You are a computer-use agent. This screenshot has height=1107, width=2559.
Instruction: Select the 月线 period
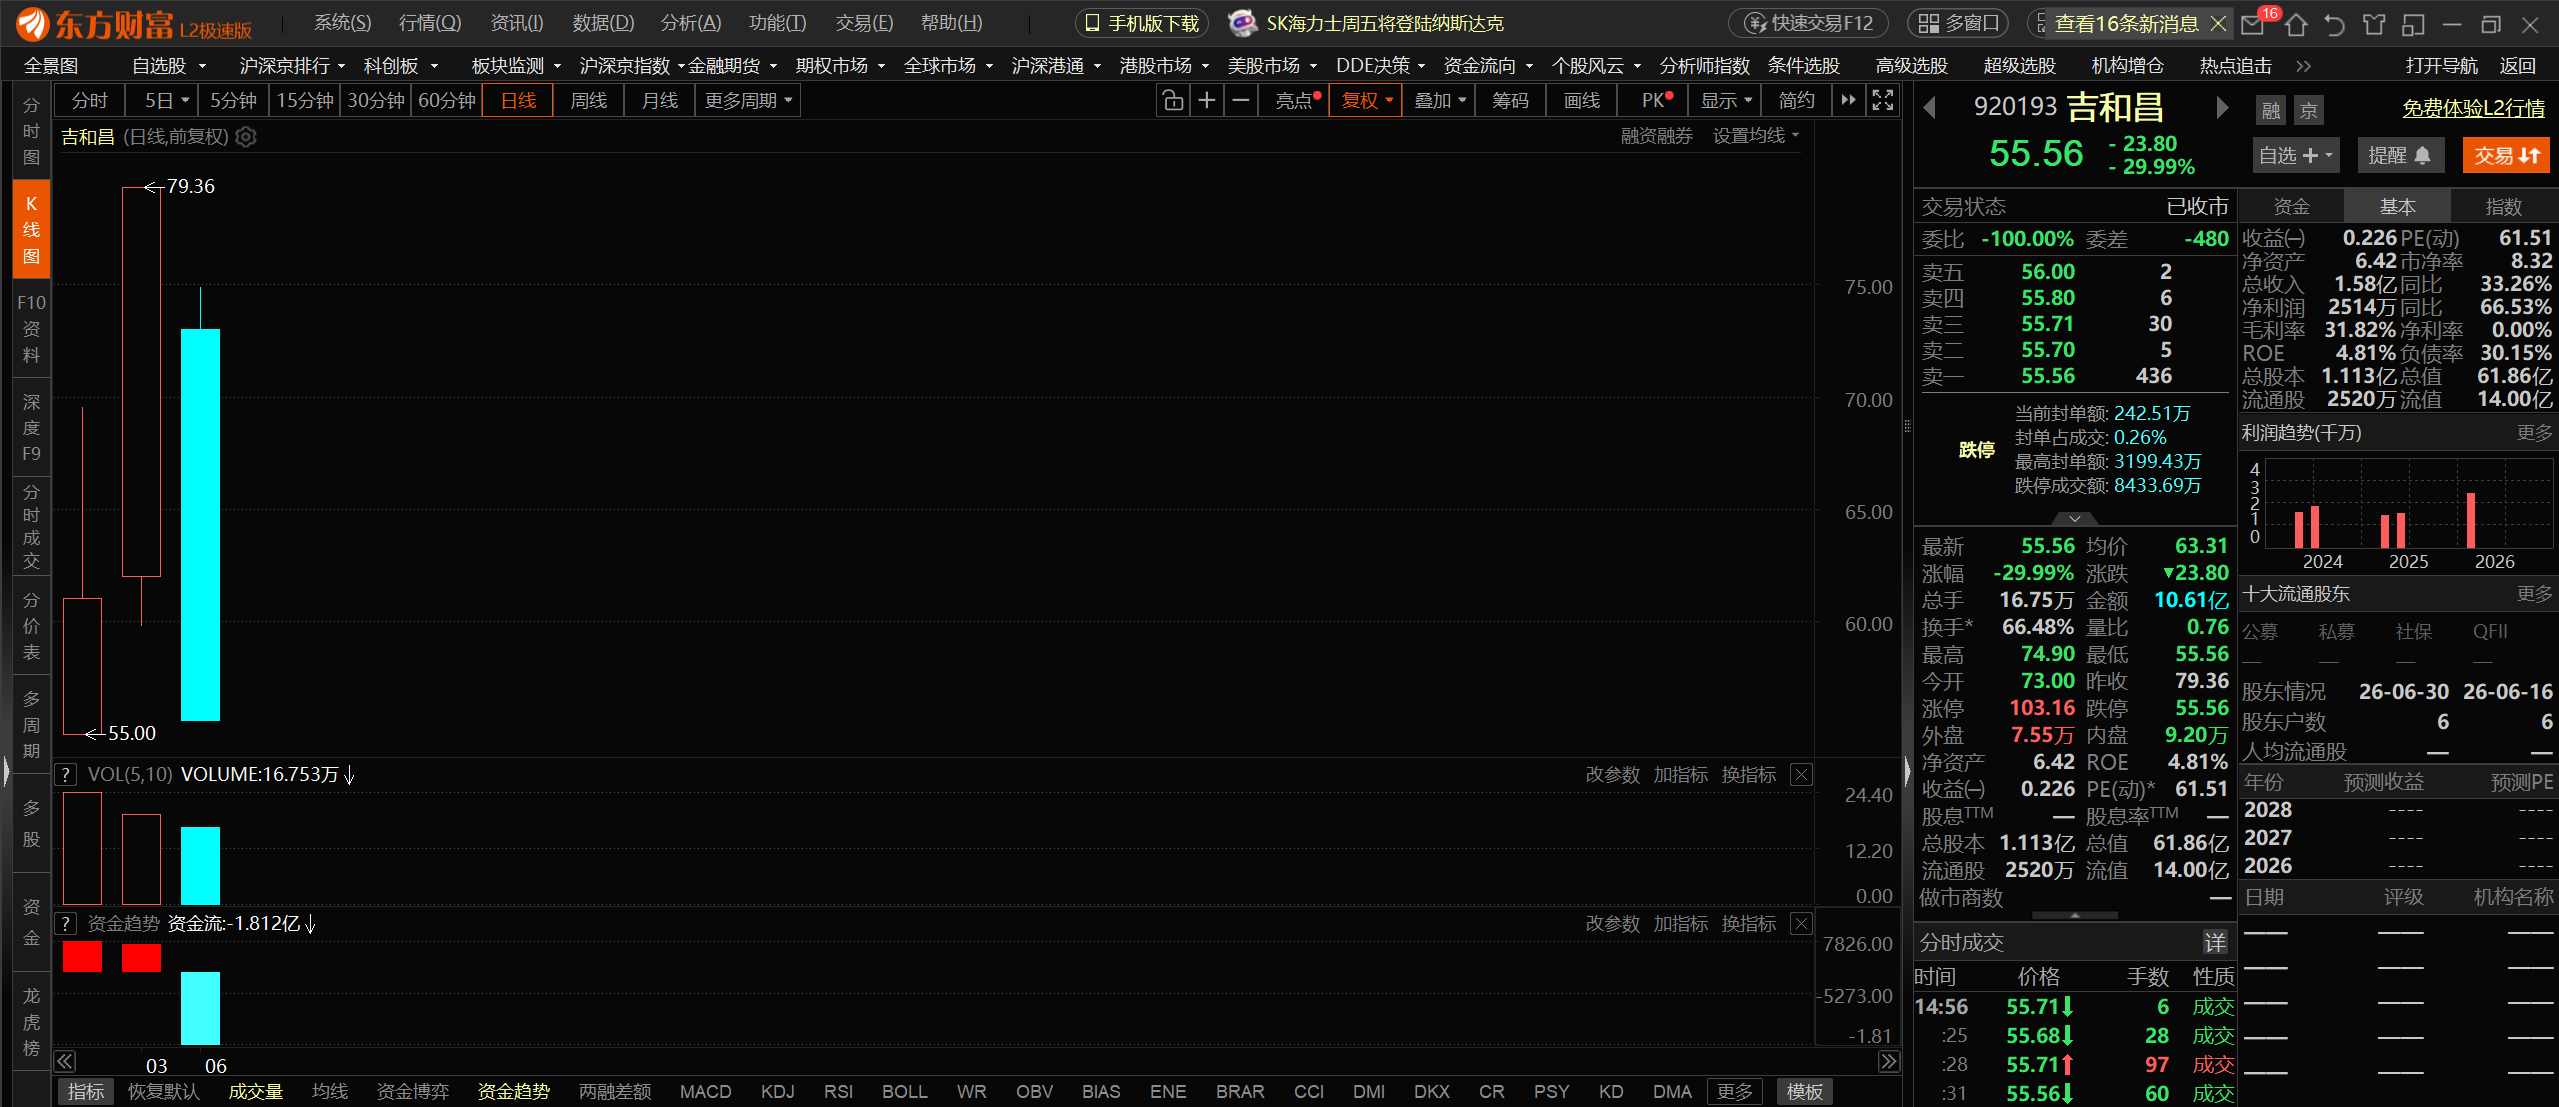[x=659, y=101]
